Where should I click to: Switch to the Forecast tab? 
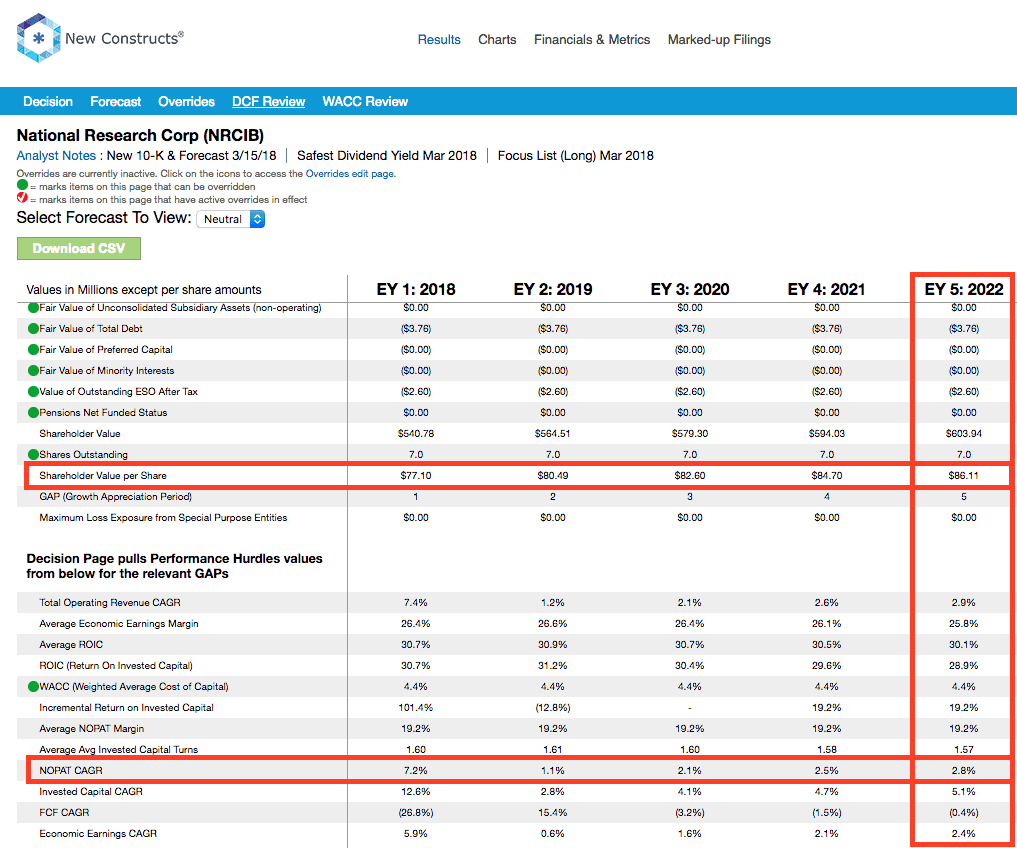tap(115, 102)
